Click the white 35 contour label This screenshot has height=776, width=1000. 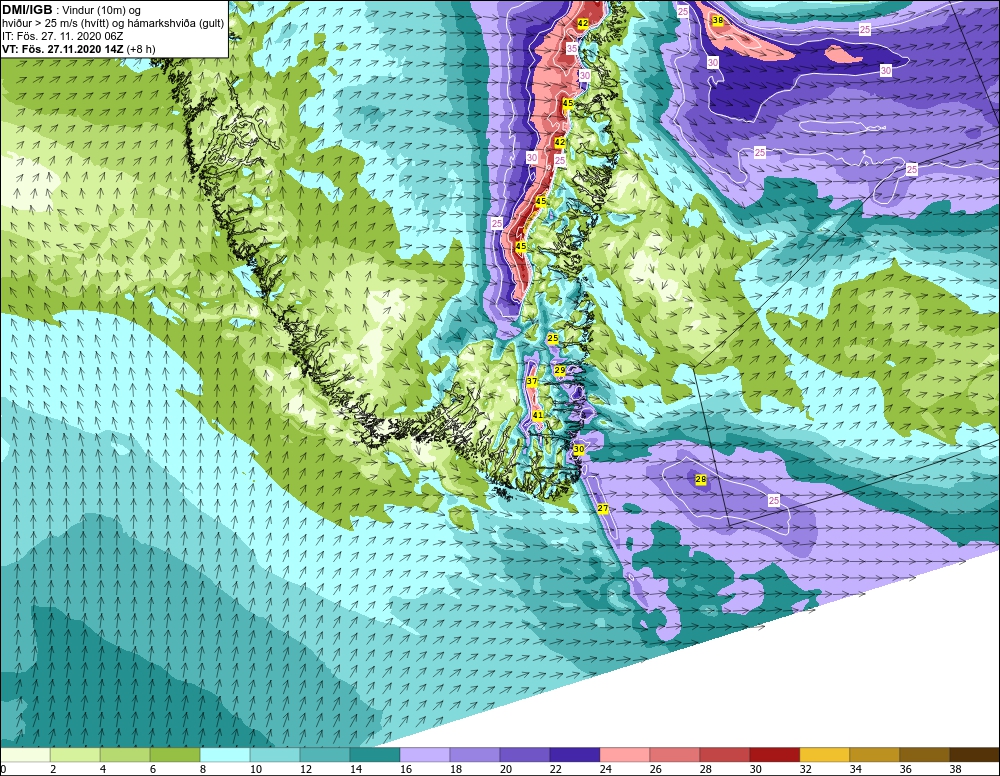[x=572, y=48]
